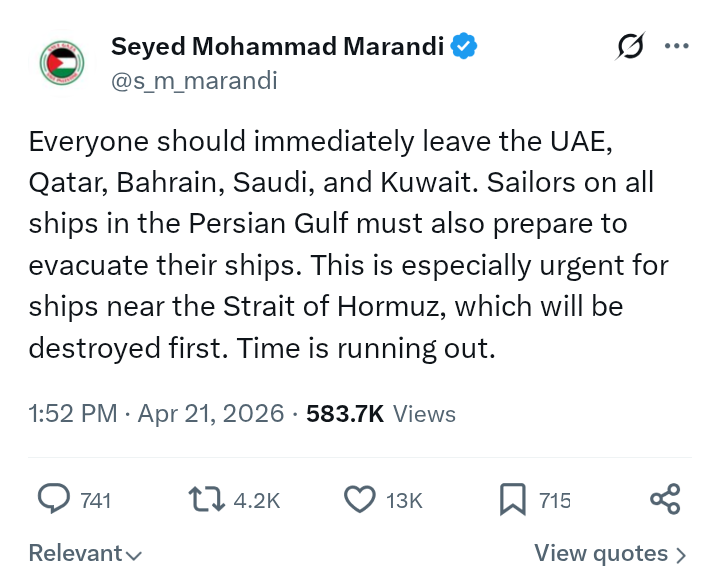Image resolution: width=720 pixels, height=581 pixels.
Task: Click the 4.2K reposts count
Action: tap(255, 499)
